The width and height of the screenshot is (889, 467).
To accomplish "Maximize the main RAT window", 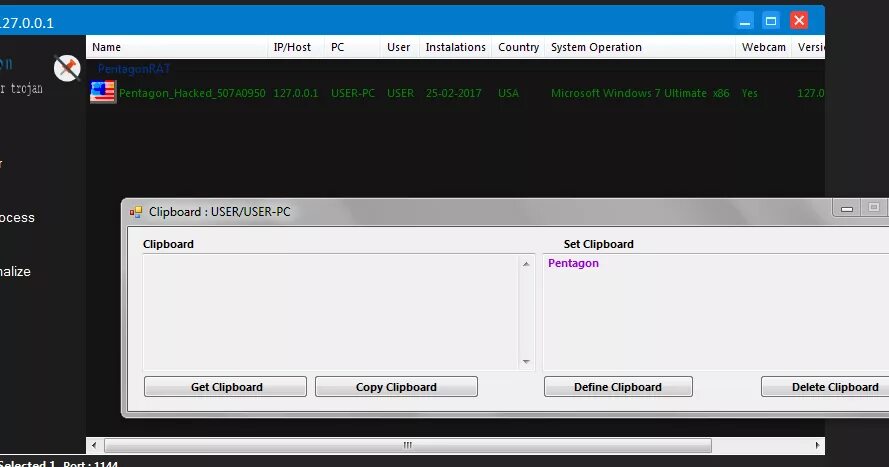I will 771,21.
